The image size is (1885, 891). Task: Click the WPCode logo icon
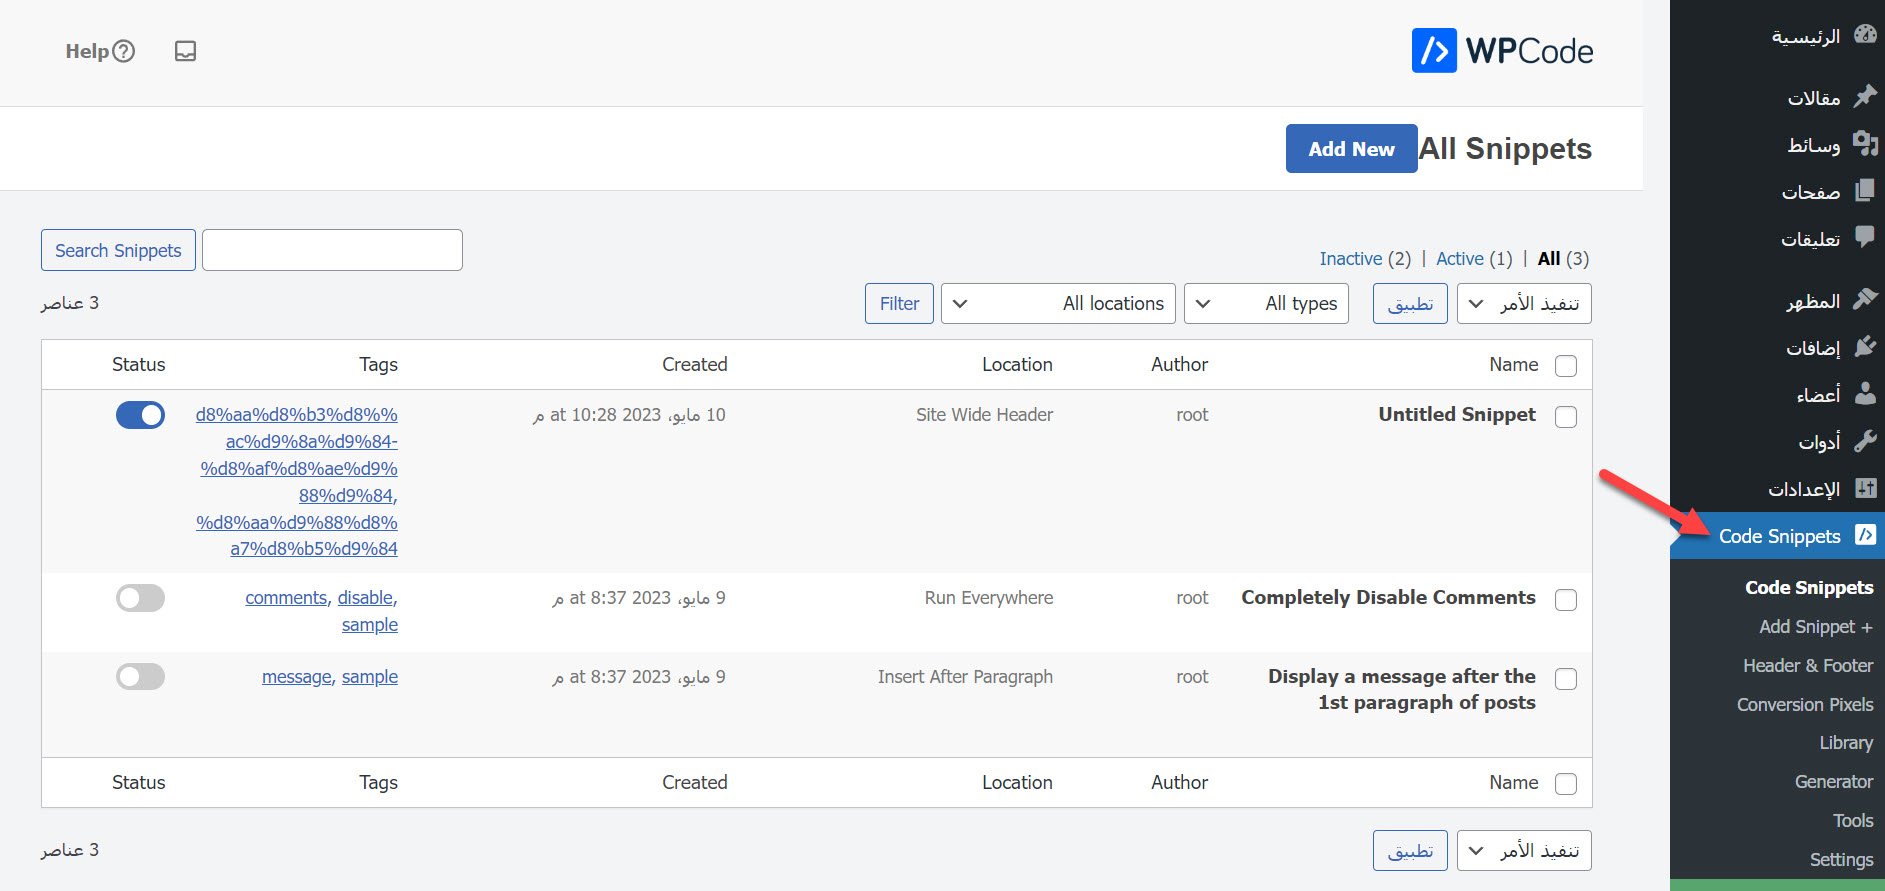click(1434, 50)
